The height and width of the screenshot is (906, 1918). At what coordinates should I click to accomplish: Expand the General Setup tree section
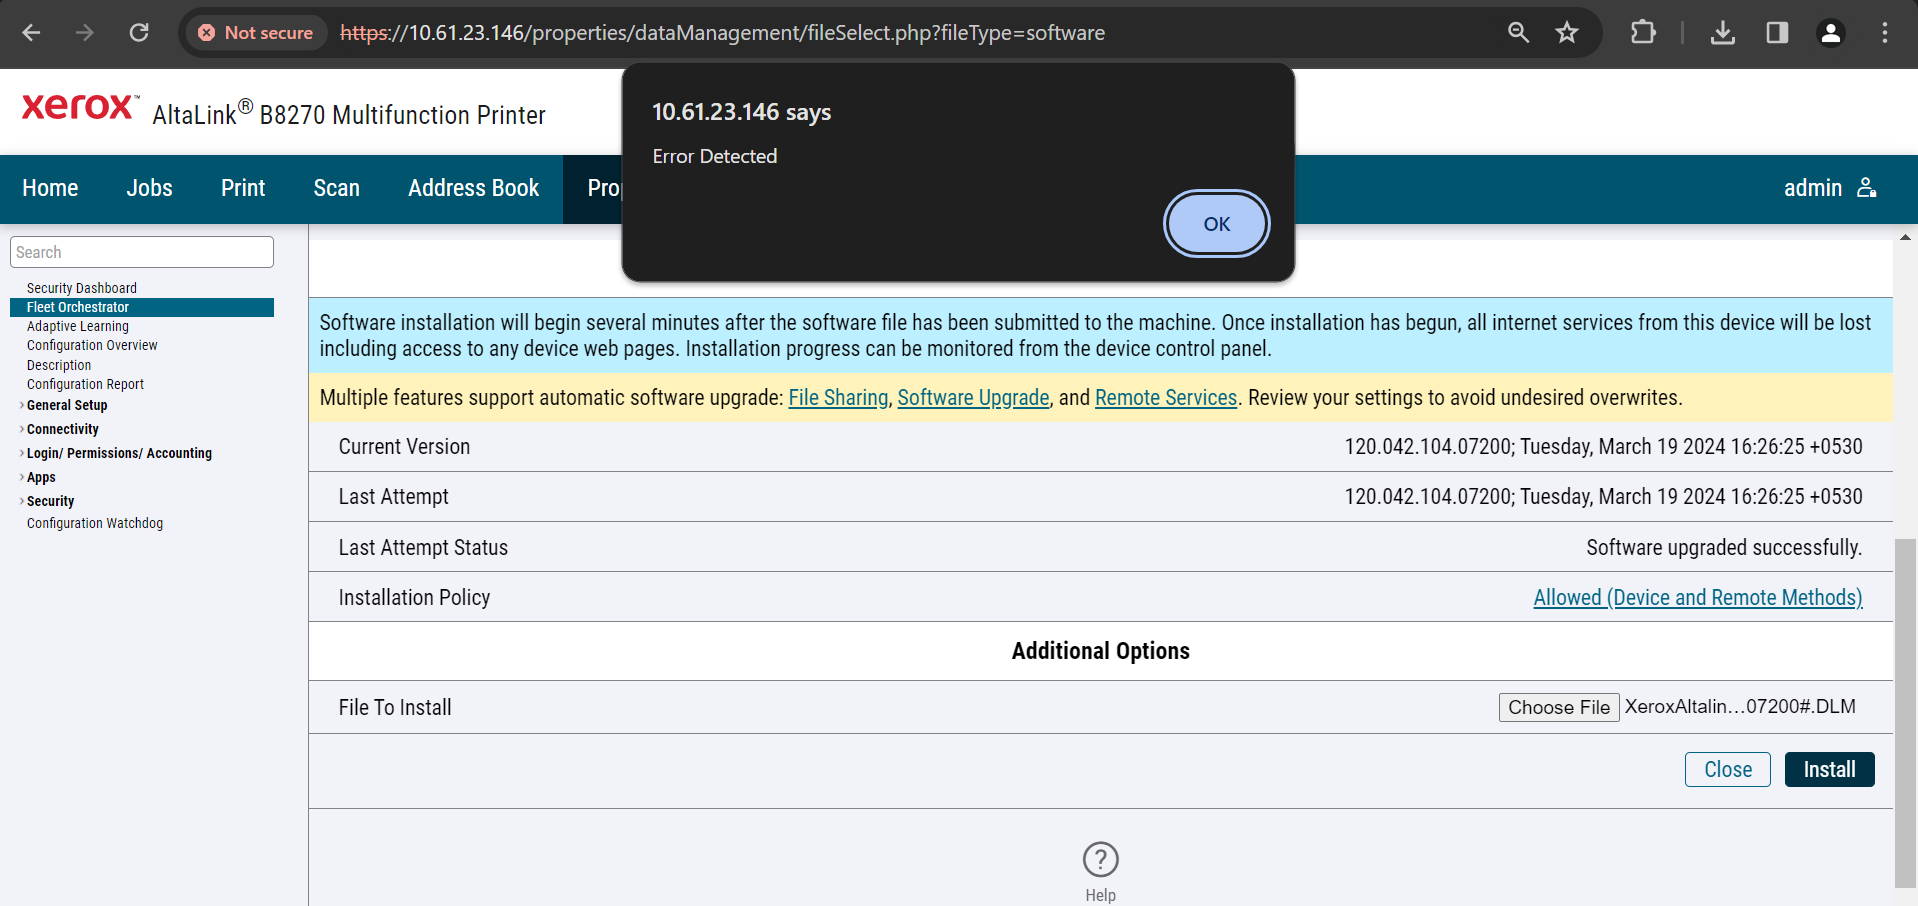pyautogui.click(x=22, y=405)
